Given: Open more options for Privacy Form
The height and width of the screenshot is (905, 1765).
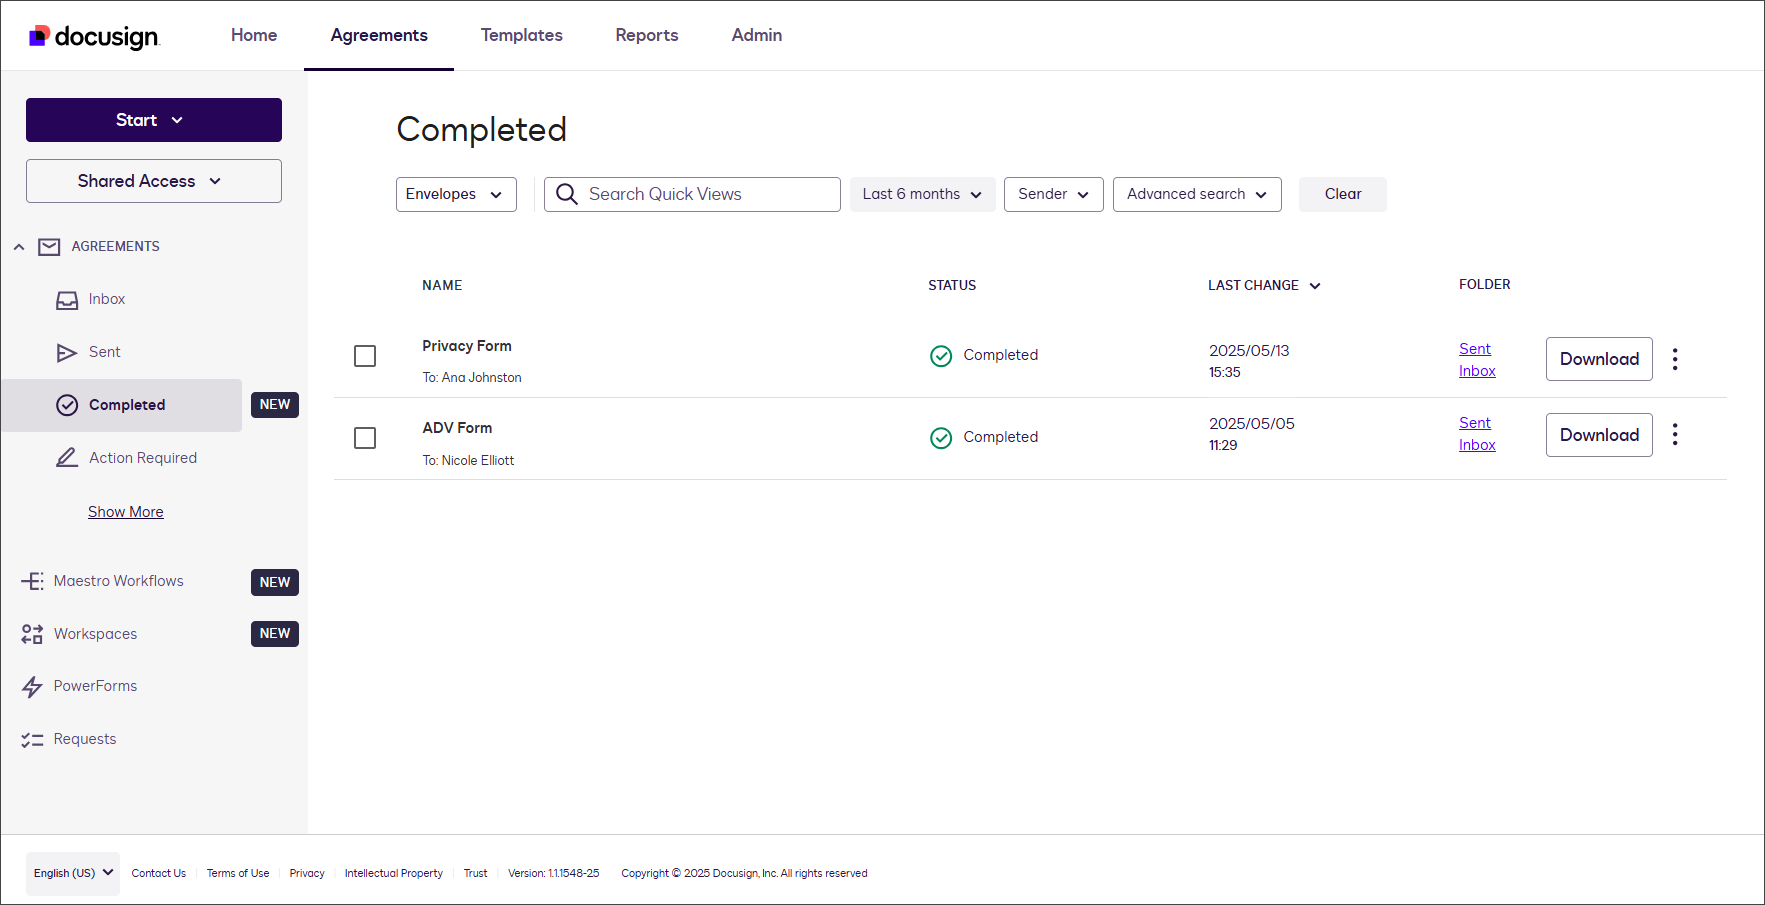Looking at the screenshot, I should [x=1675, y=359].
